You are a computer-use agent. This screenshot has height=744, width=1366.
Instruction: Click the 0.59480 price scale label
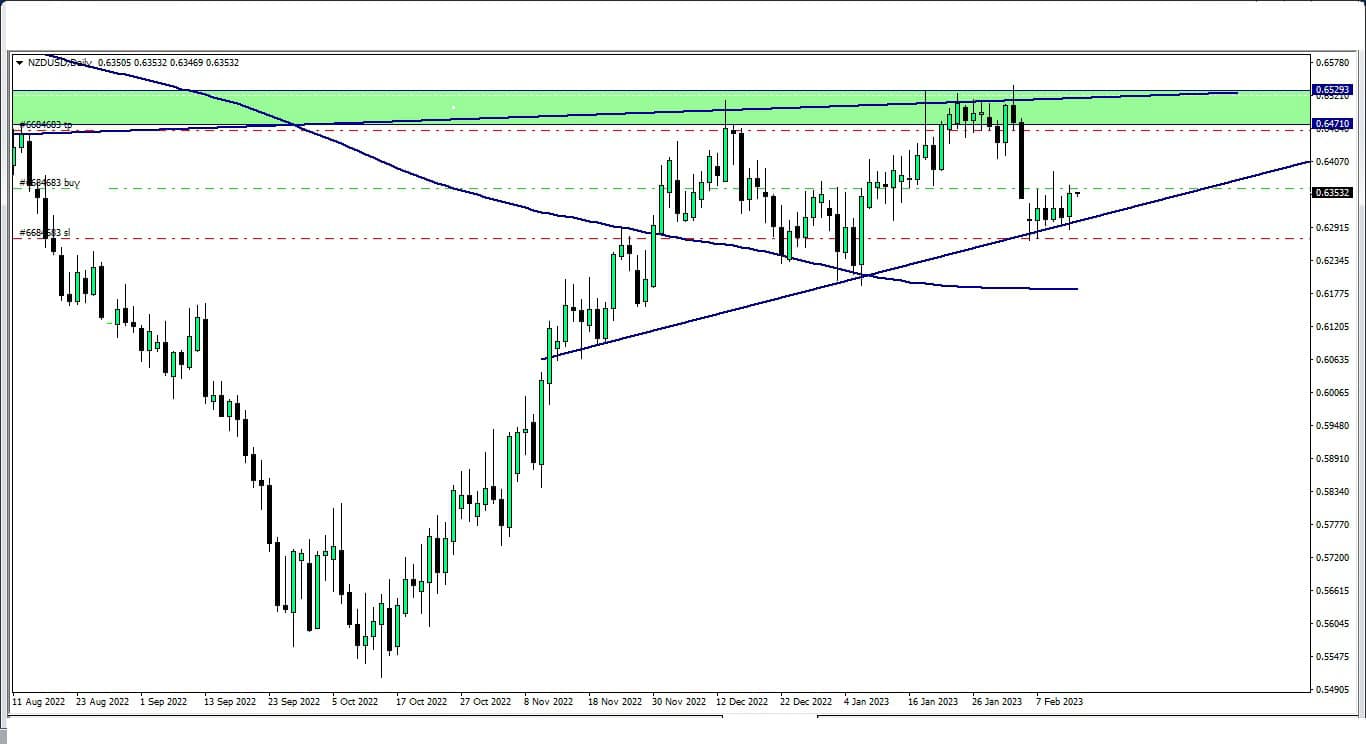(1332, 425)
